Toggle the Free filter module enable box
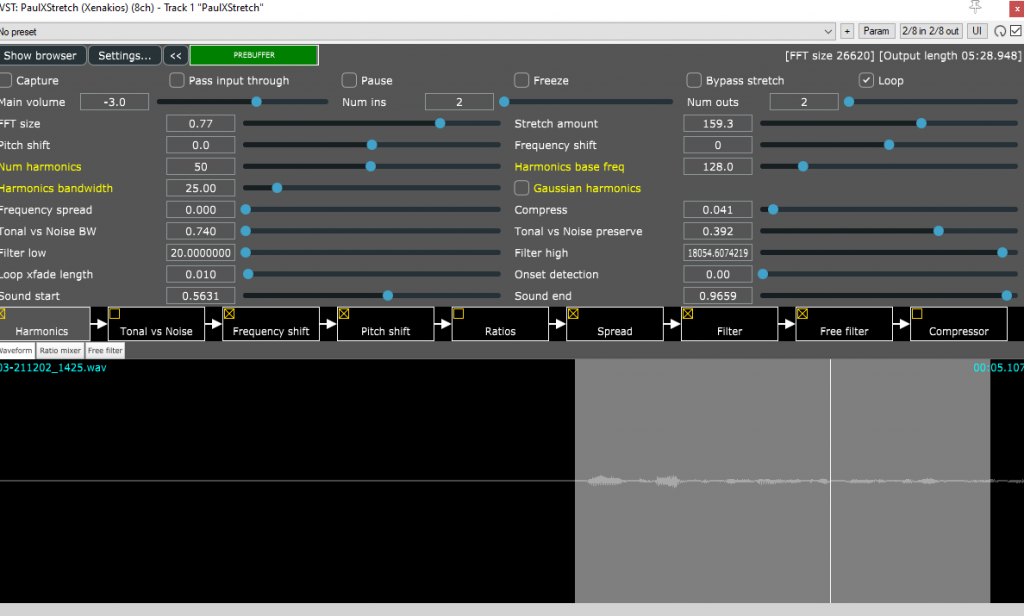This screenshot has width=1024, height=616. [x=802, y=314]
